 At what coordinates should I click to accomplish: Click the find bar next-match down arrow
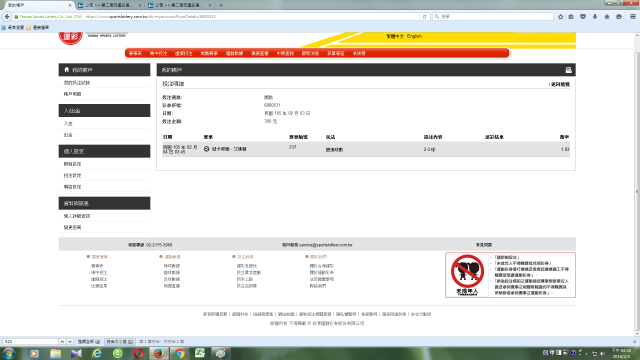(x=70, y=341)
